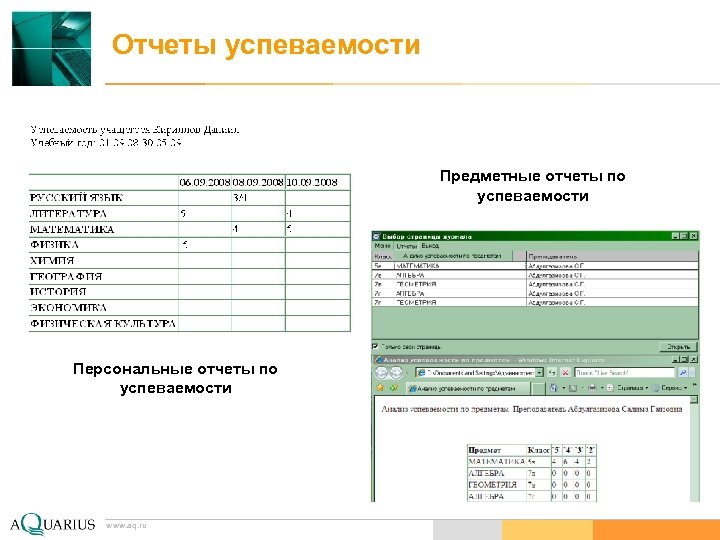This screenshot has height=540, width=720.
Task: Click the Aquarius logo in the footer
Action: click(52, 524)
